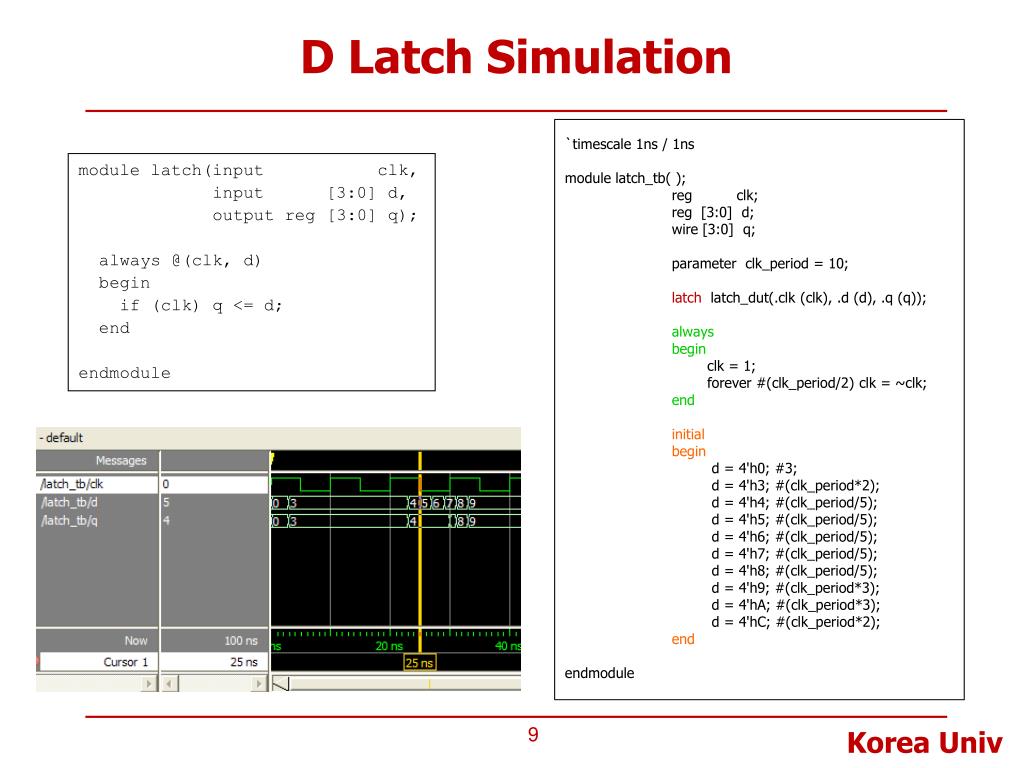
Task: Select the /latch_tb/d signal
Action: pos(69,502)
